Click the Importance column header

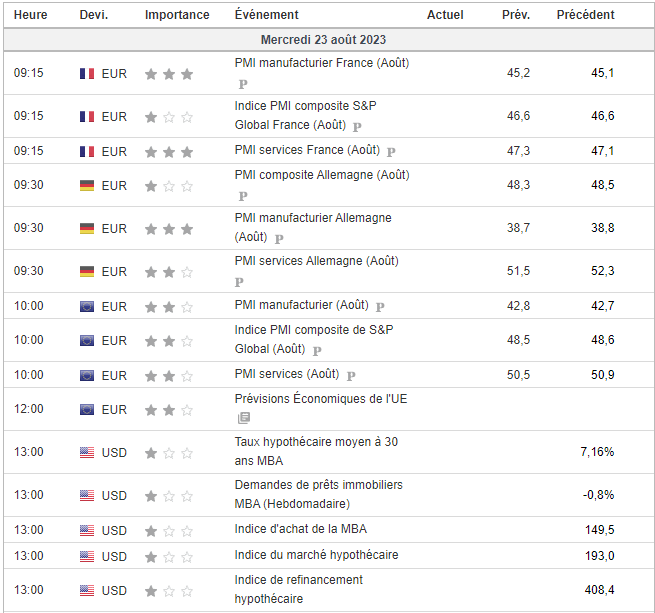(x=177, y=15)
